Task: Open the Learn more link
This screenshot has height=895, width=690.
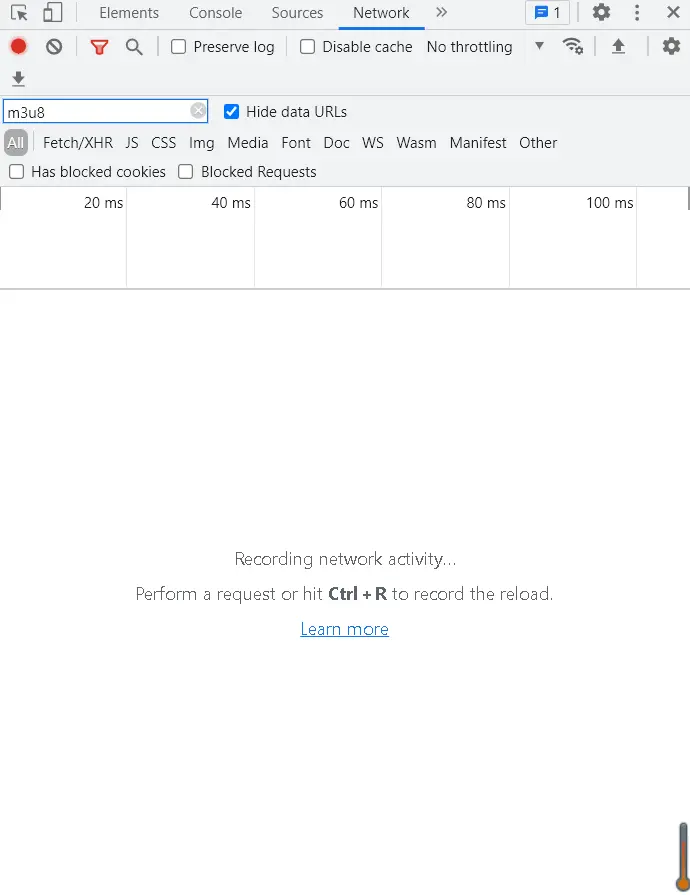Action: pyautogui.click(x=345, y=629)
